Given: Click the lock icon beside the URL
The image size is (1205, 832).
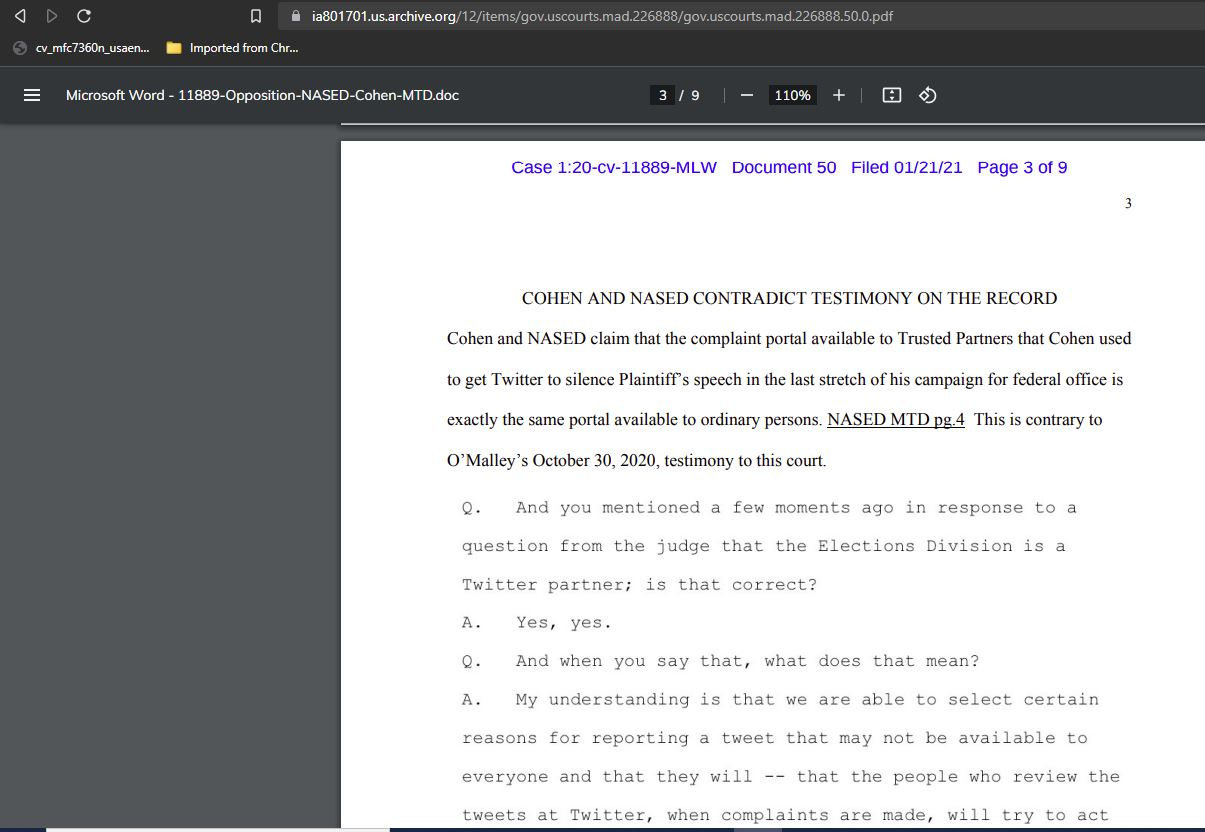Looking at the screenshot, I should [295, 16].
